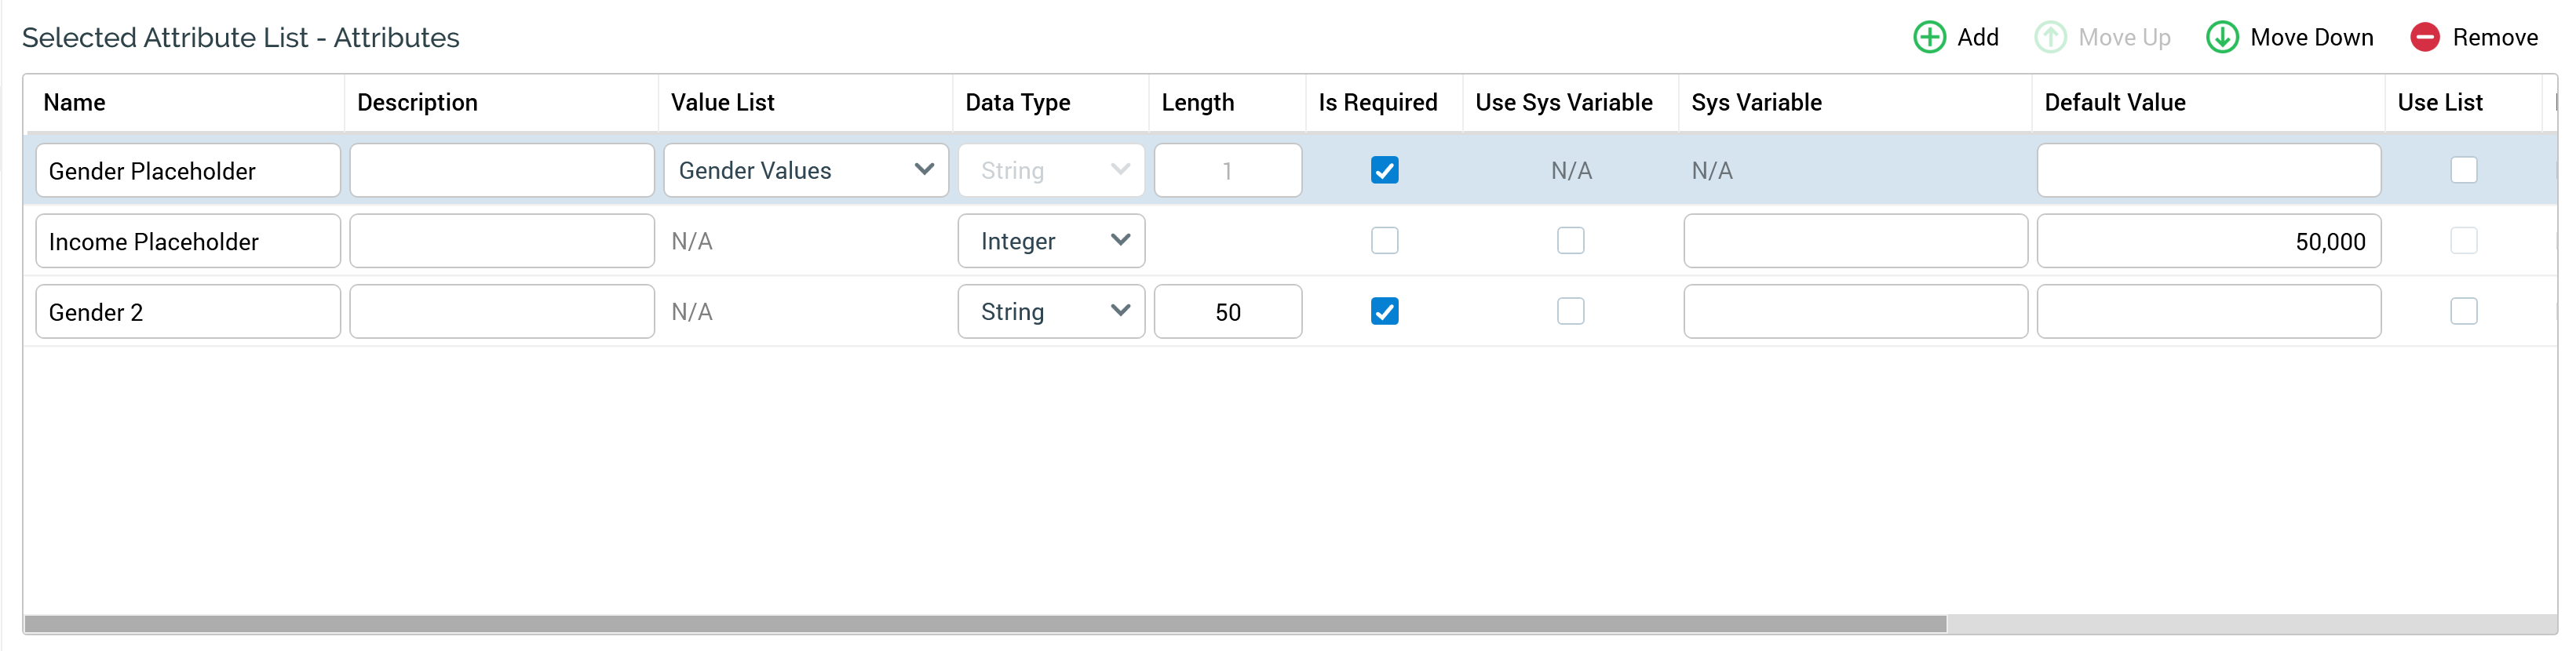Click the Default Value column header
The width and height of the screenshot is (2576, 651).
click(x=2114, y=102)
